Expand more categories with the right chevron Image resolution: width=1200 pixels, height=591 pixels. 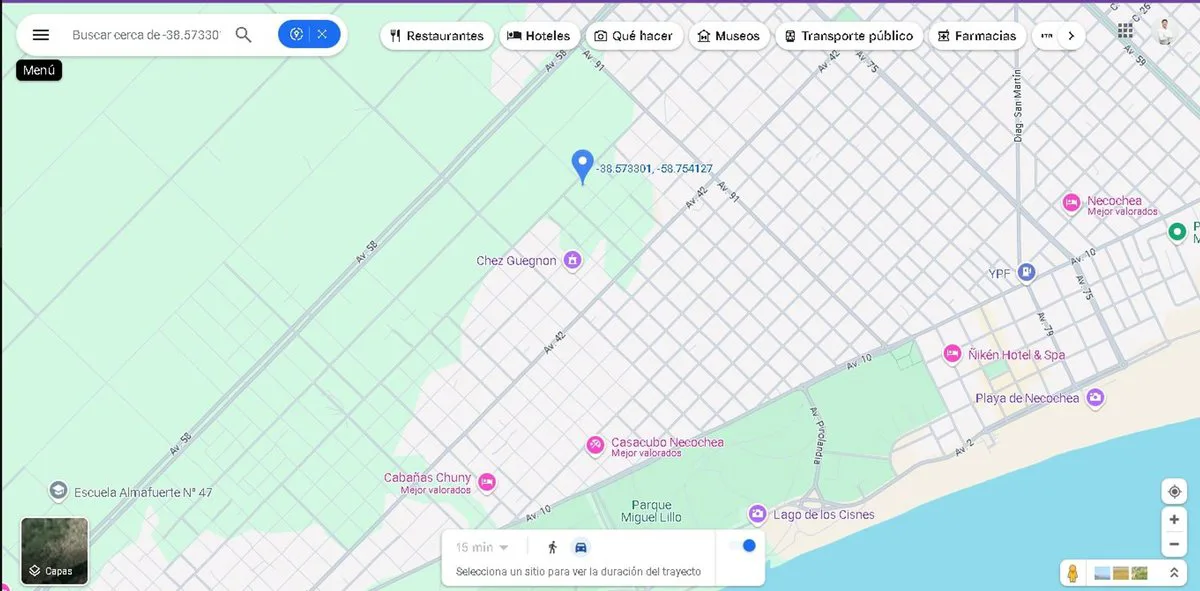click(1071, 36)
